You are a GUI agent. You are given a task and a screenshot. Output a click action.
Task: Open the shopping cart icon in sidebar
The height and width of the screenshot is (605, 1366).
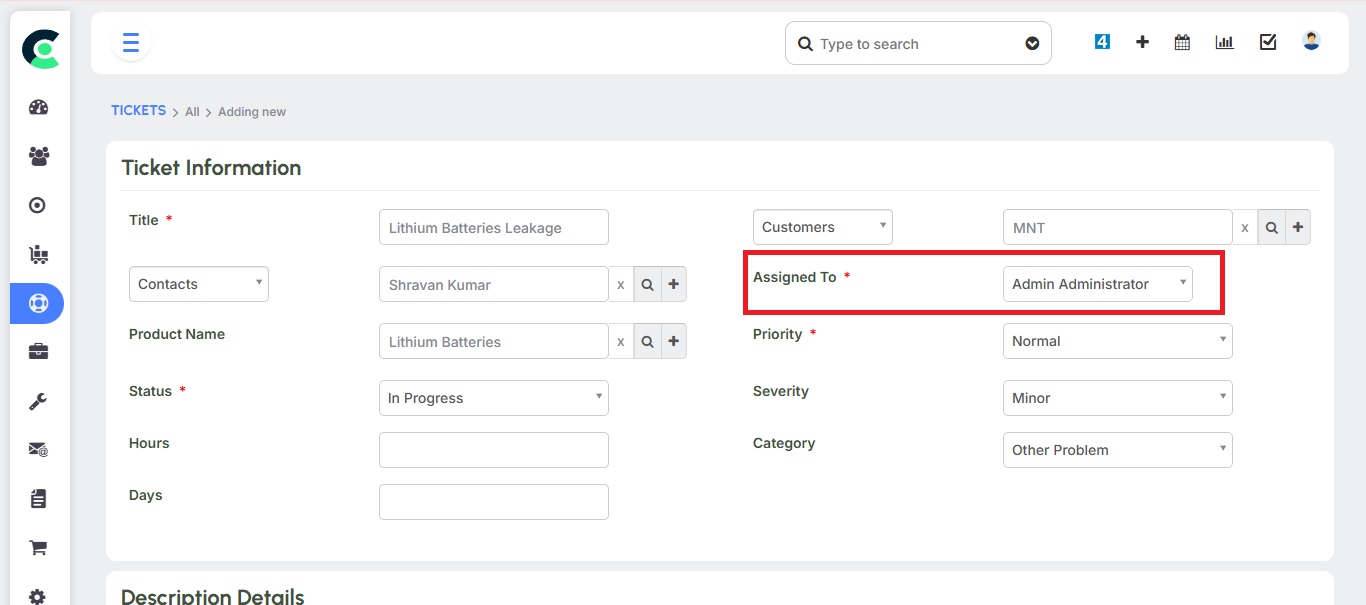[x=38, y=547]
